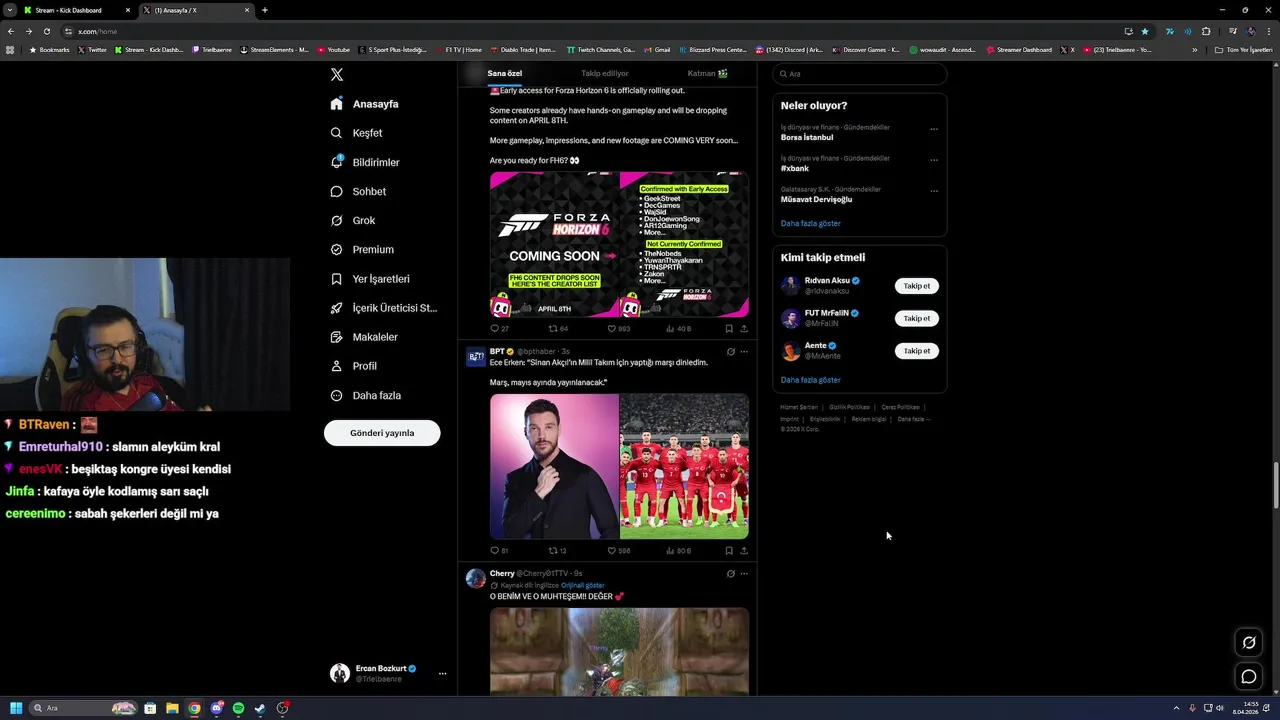Image resolution: width=1280 pixels, height=720 pixels.
Task: Open Gmail bookmark
Action: point(657,50)
